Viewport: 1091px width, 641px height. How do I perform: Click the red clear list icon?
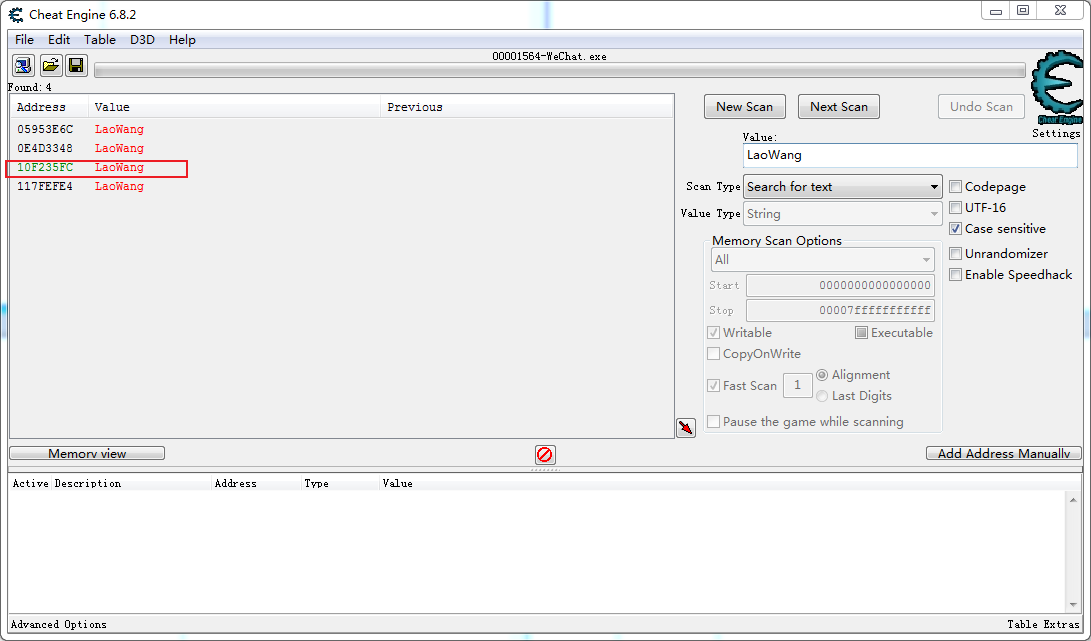click(545, 455)
